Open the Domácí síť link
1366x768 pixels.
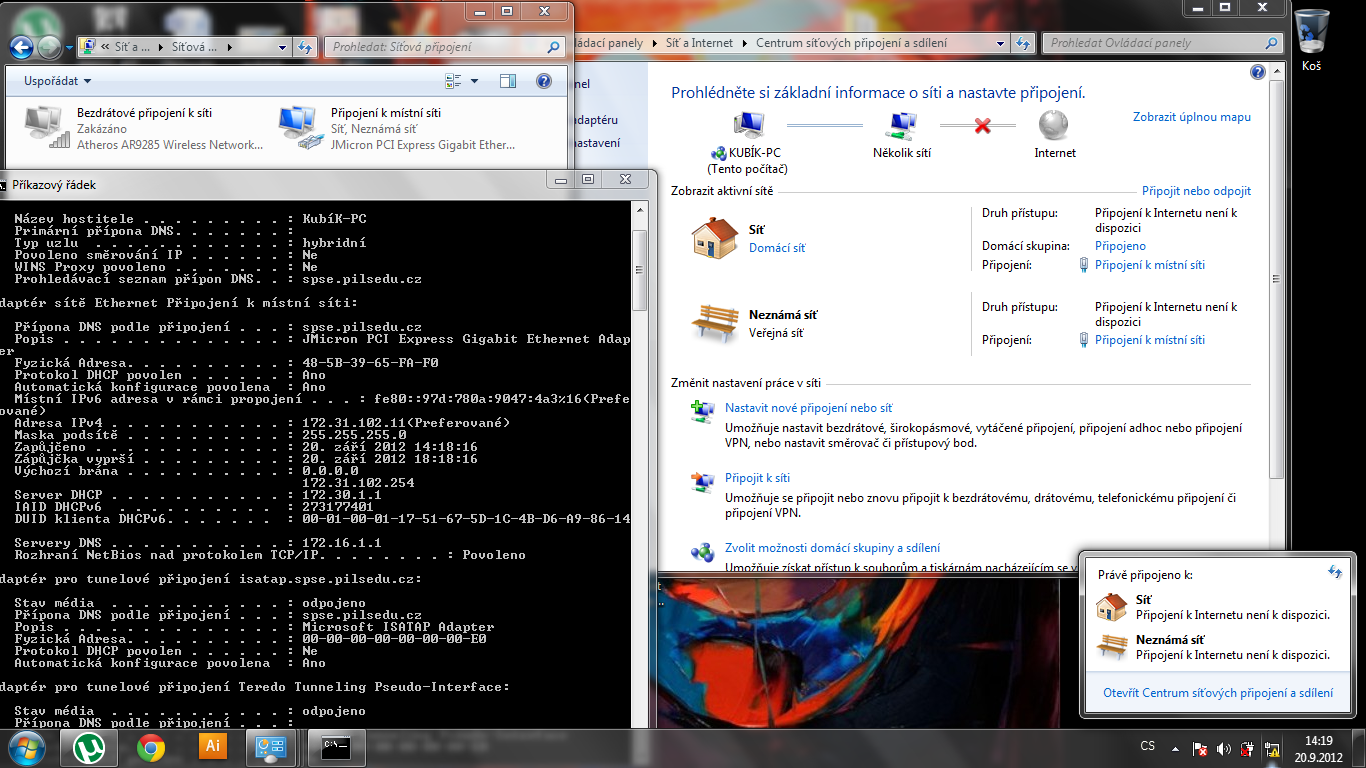click(777, 248)
